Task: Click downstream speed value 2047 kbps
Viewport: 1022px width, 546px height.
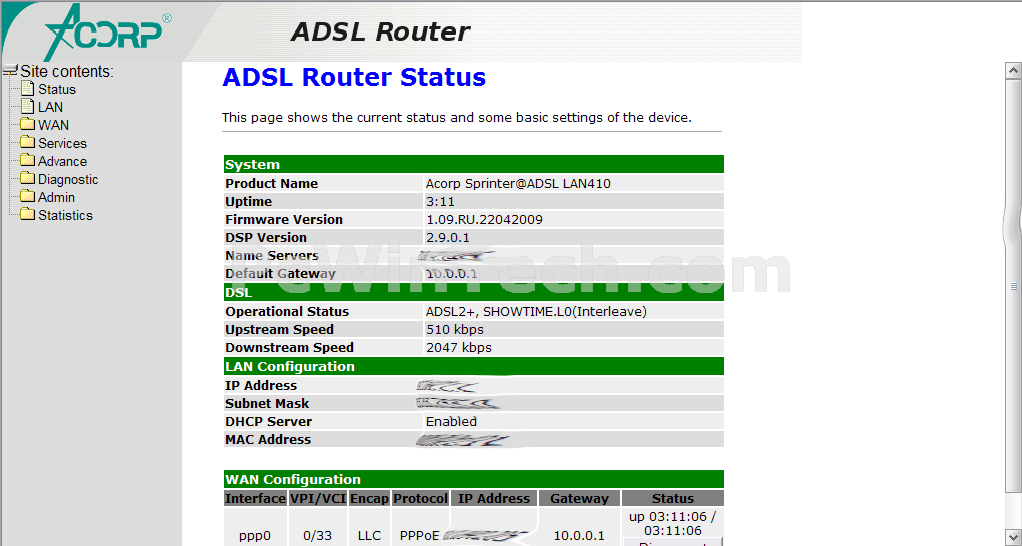Action: point(458,348)
